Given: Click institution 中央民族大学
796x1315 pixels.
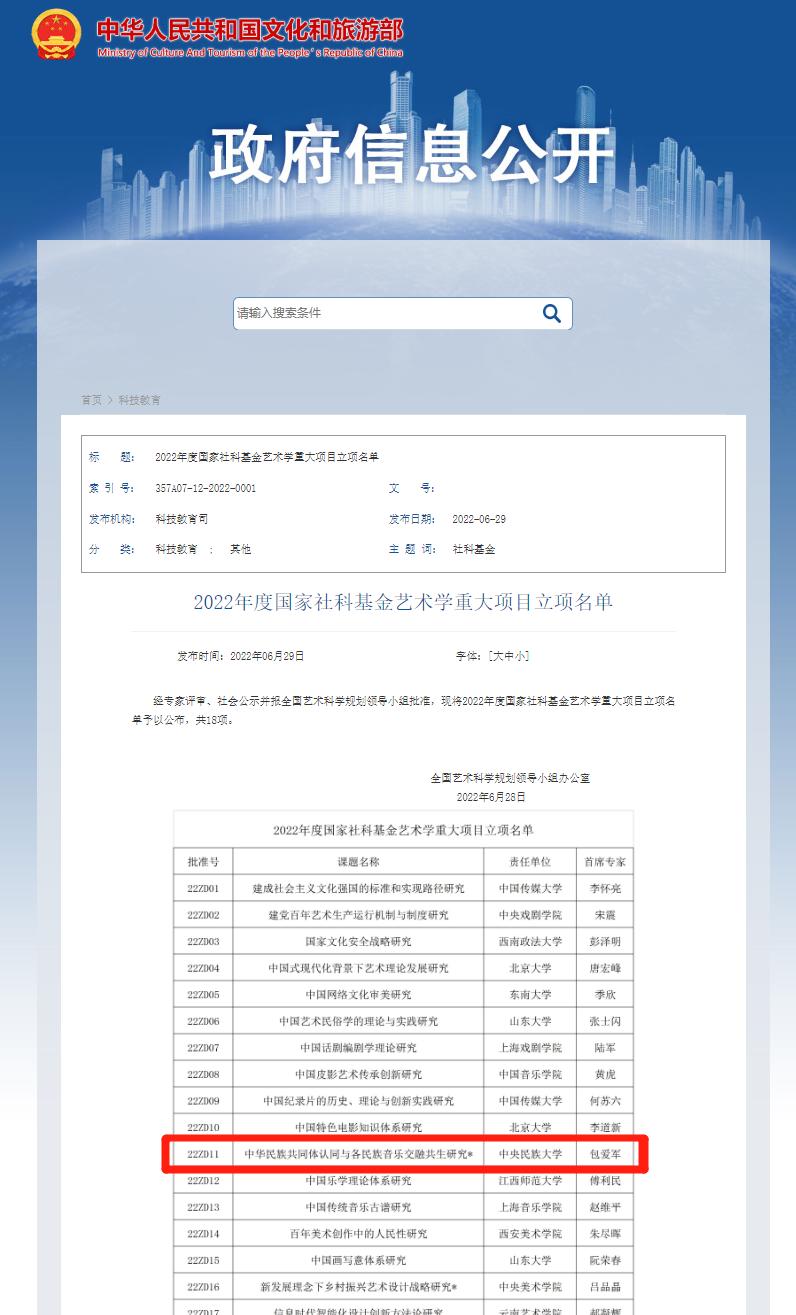Looking at the screenshot, I should (x=530, y=1154).
